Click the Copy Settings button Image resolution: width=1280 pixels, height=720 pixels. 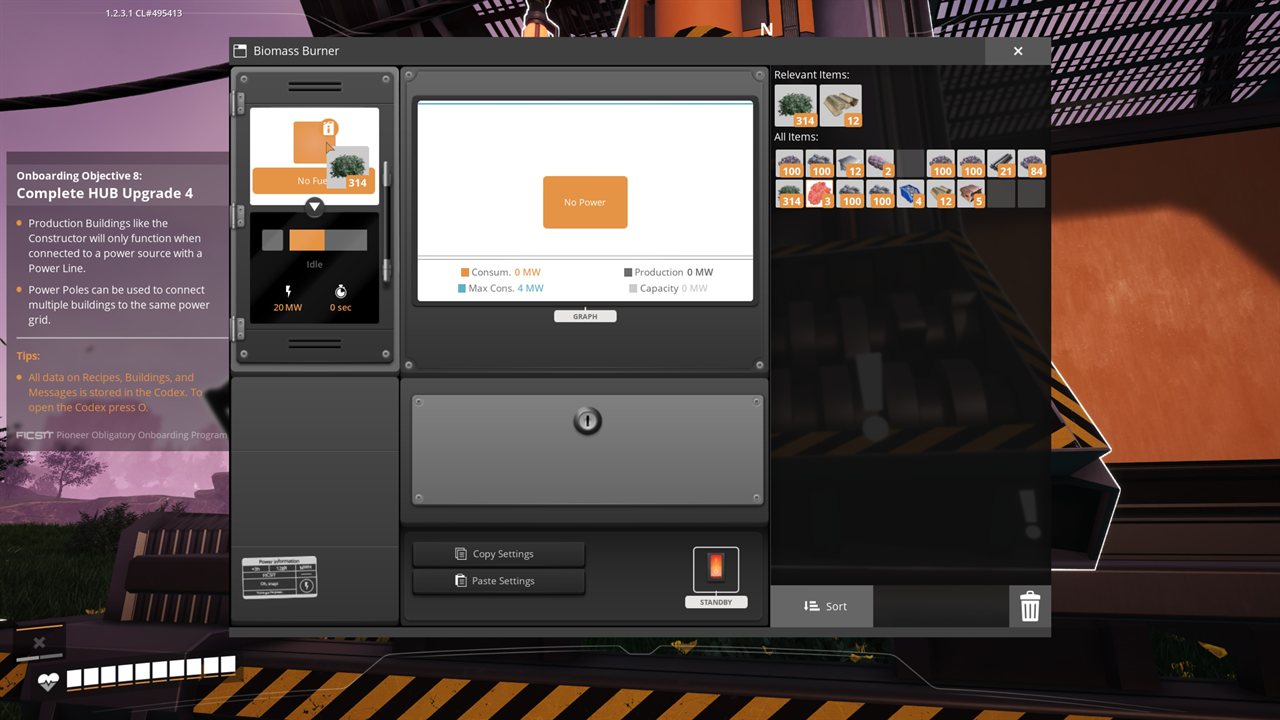pos(499,554)
